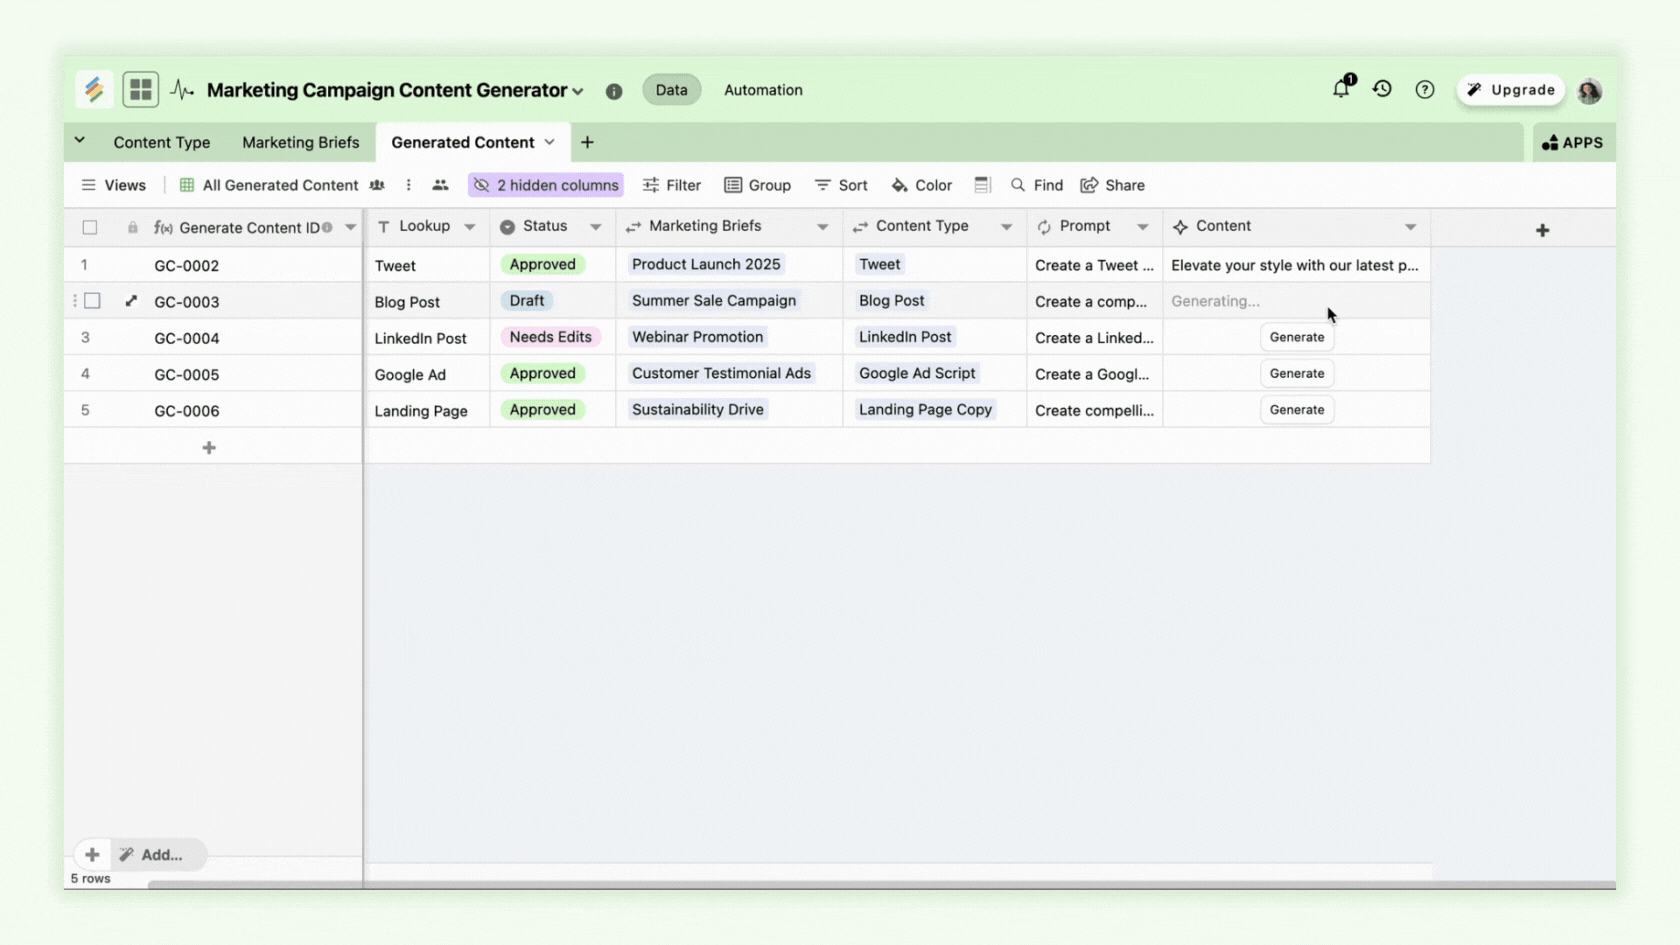1680x945 pixels.
Task: Open the help question mark icon
Action: pyautogui.click(x=1425, y=90)
